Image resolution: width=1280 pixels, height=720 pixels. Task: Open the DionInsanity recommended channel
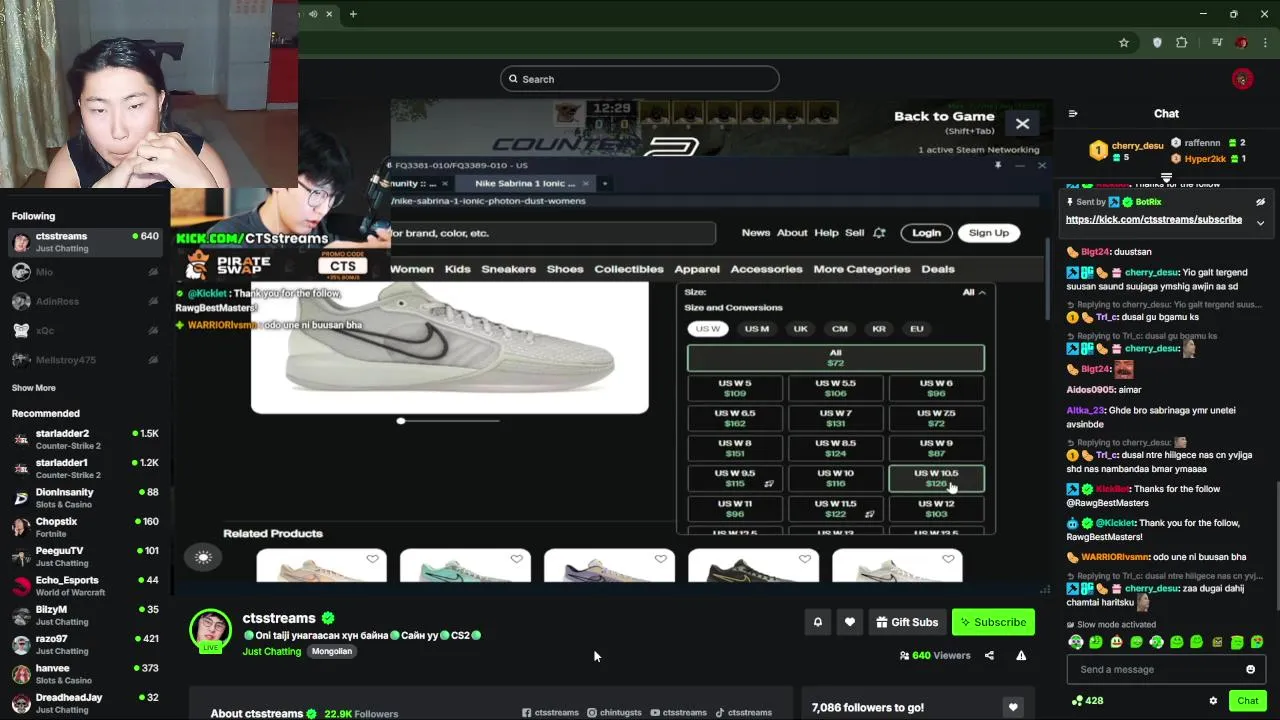(x=85, y=498)
